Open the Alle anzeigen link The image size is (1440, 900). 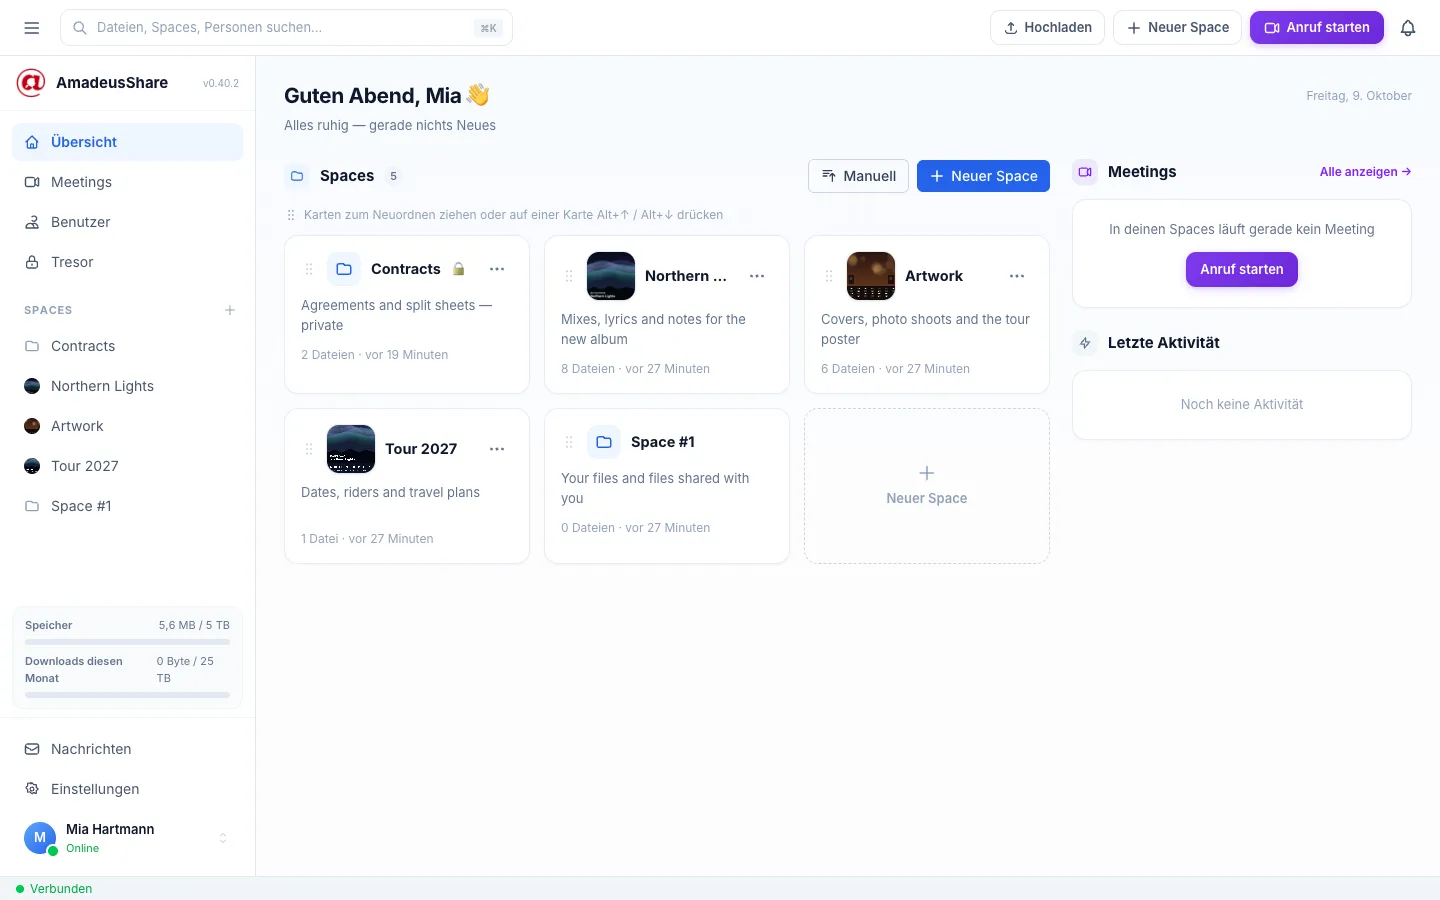click(x=1365, y=172)
